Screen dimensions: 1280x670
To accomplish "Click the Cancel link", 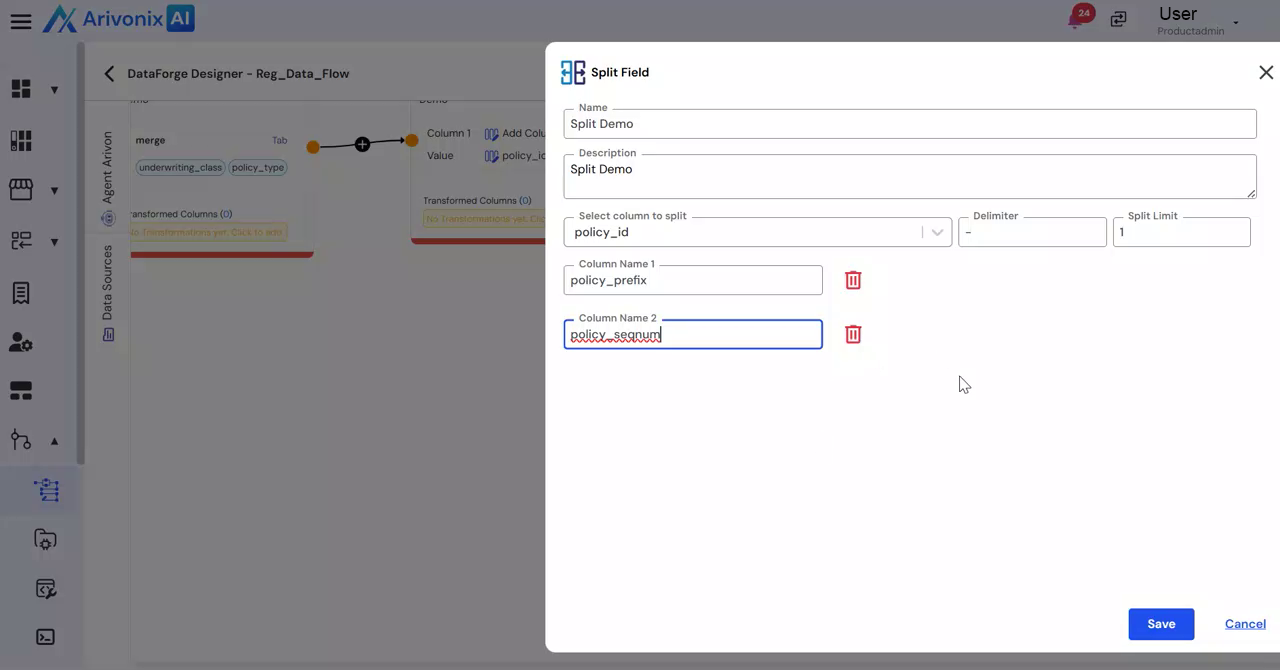I will [x=1245, y=624].
